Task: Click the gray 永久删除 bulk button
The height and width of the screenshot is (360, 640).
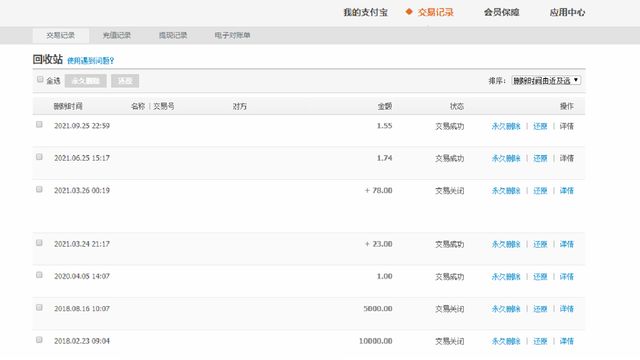Action: point(86,81)
